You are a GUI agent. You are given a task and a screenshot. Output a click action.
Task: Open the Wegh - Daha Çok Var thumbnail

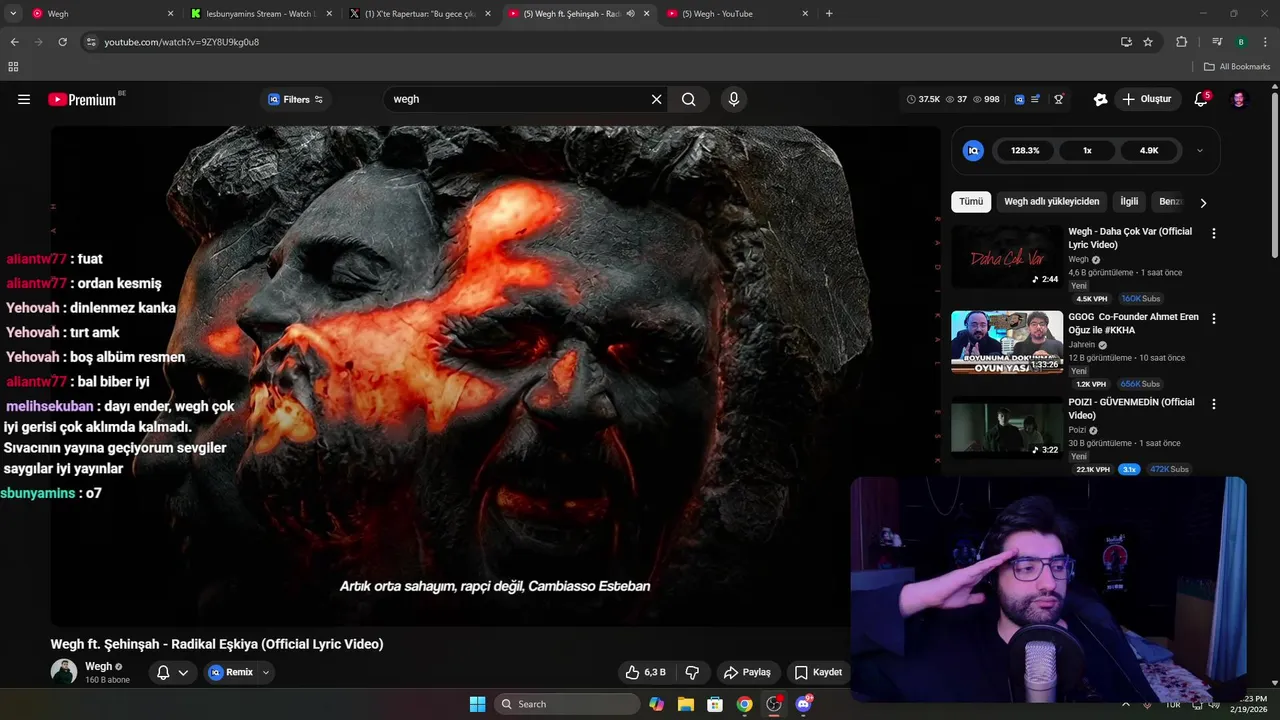tap(1006, 257)
